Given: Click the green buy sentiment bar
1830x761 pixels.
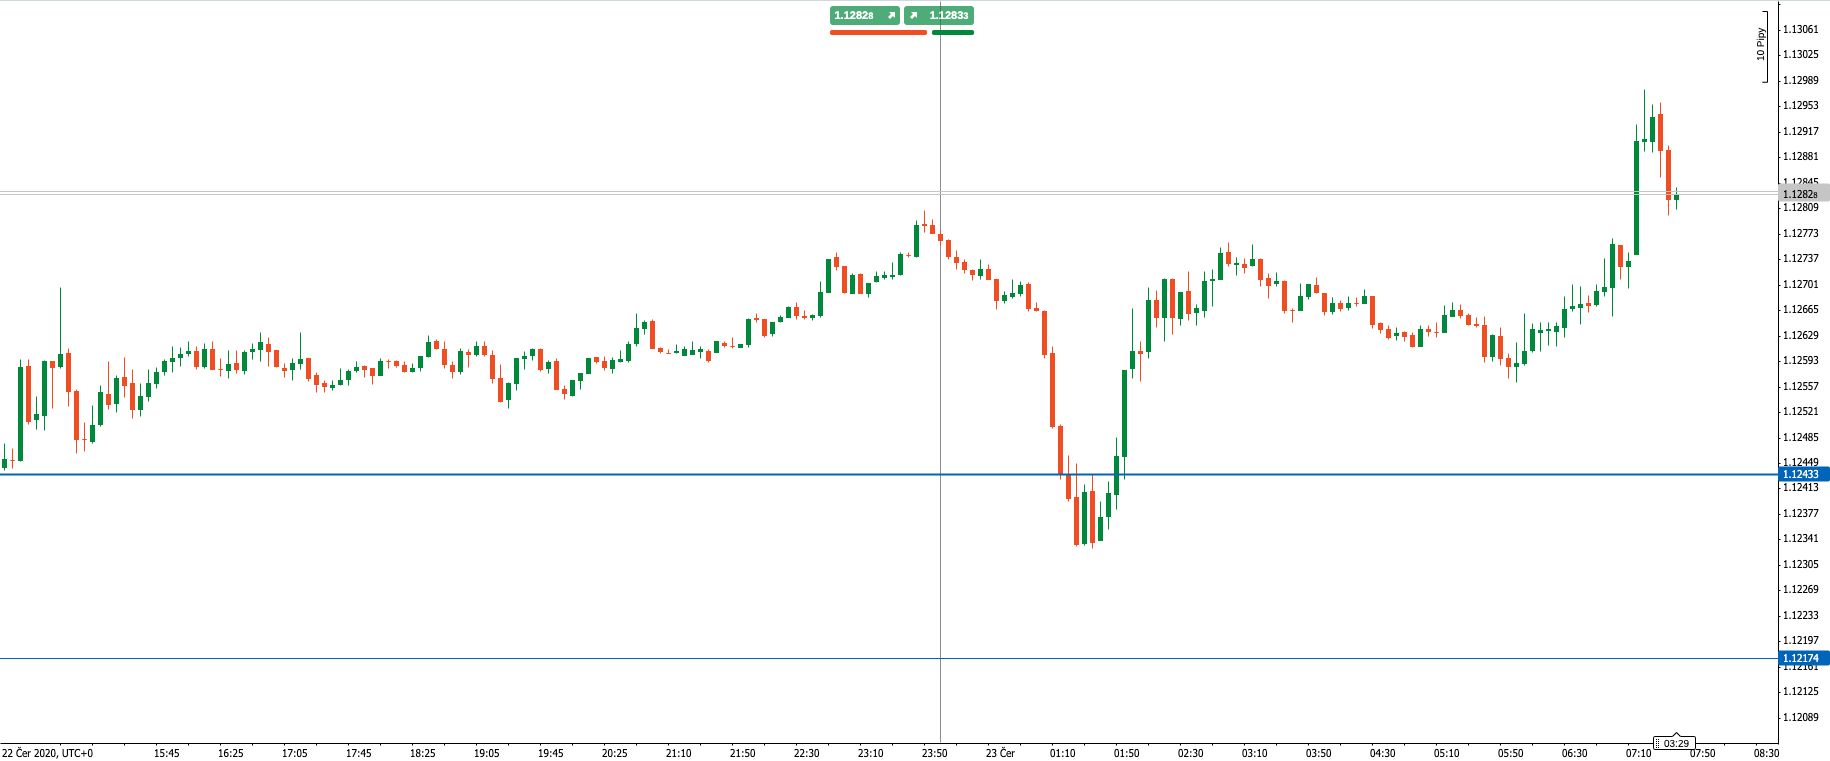Looking at the screenshot, I should (x=953, y=33).
